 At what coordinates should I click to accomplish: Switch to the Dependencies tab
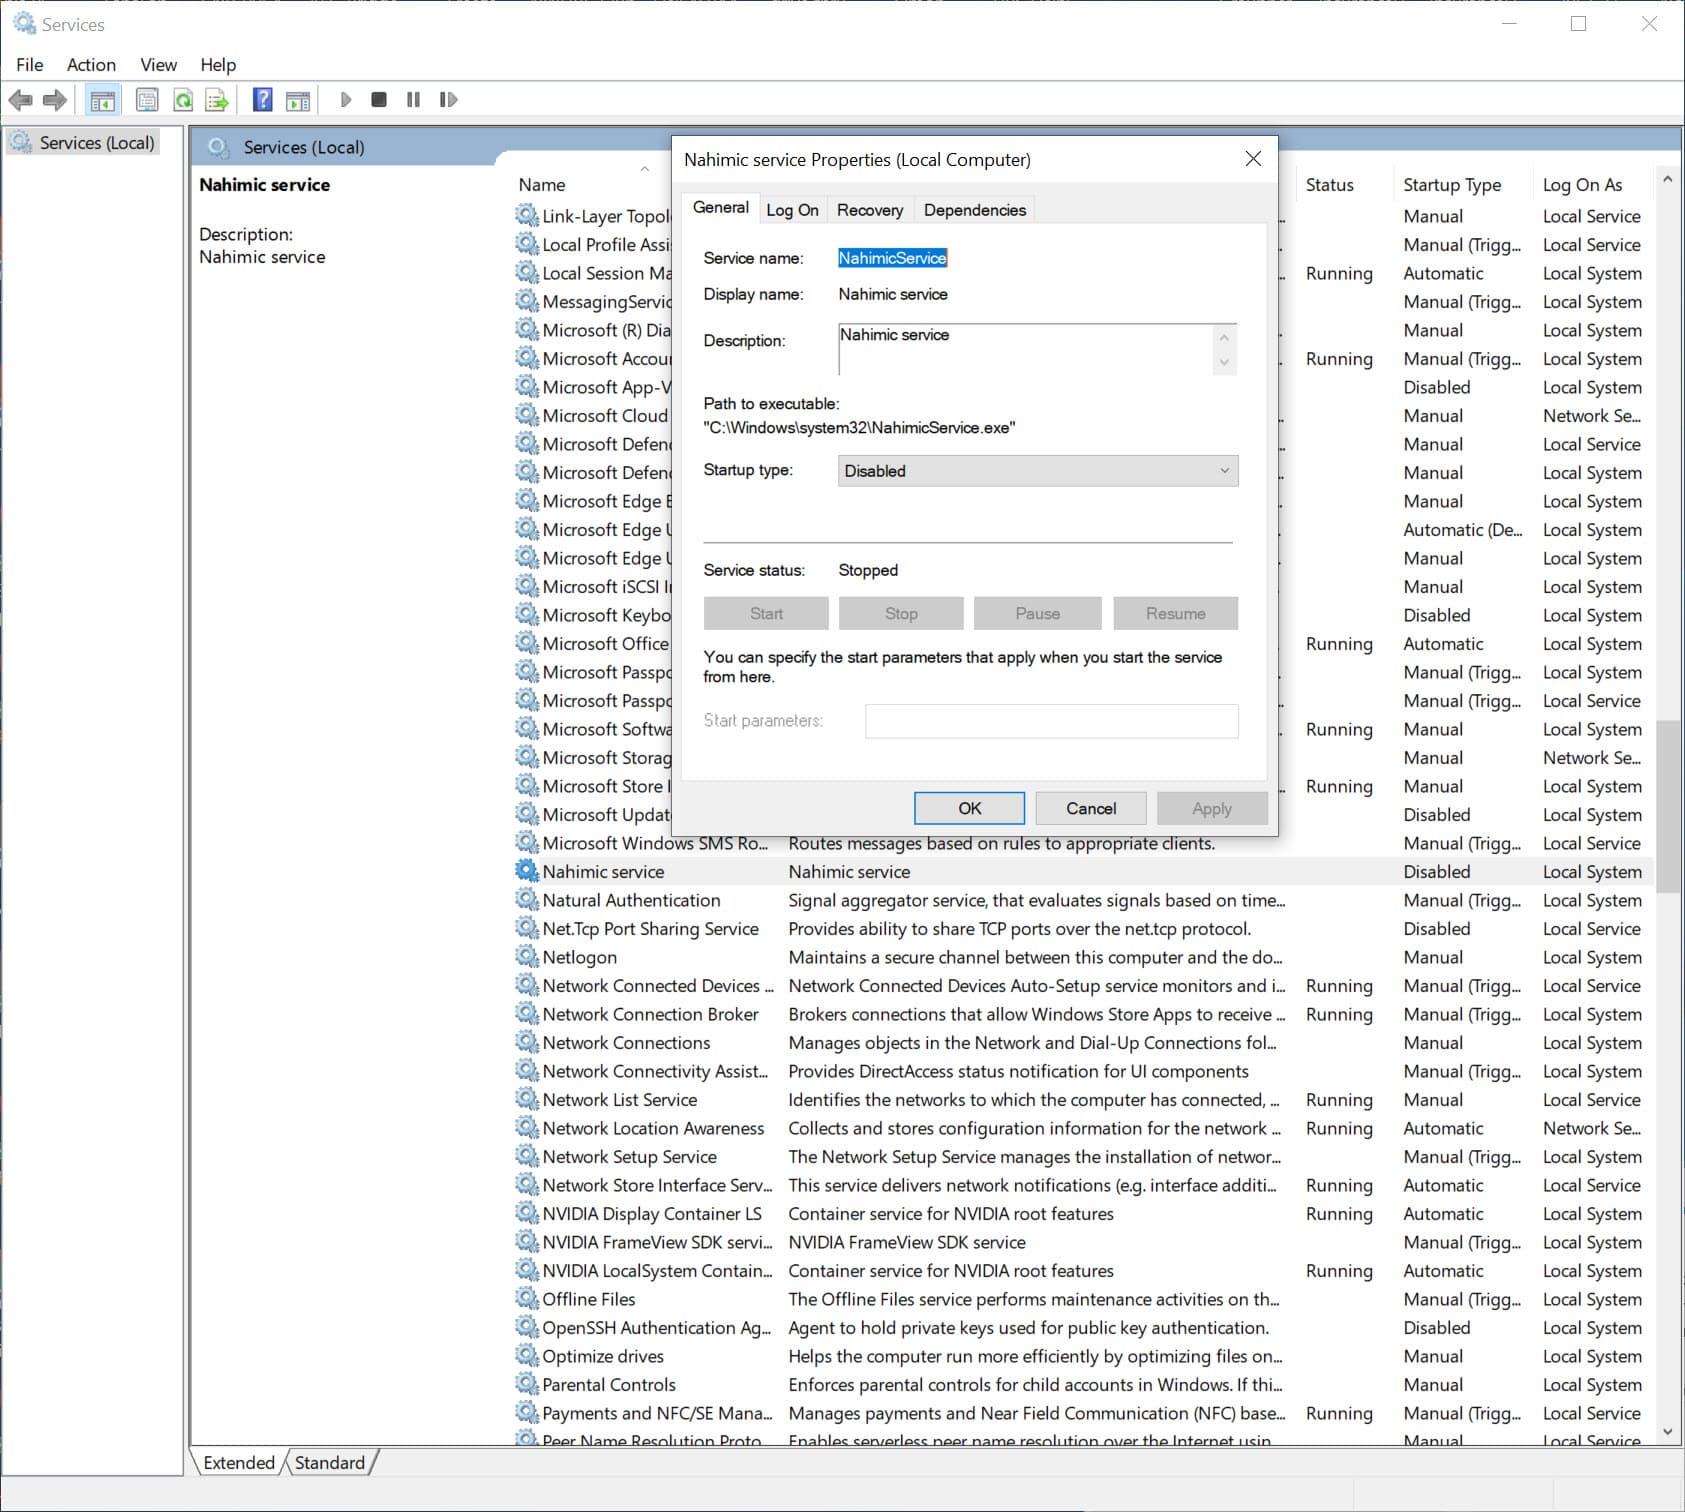click(974, 209)
